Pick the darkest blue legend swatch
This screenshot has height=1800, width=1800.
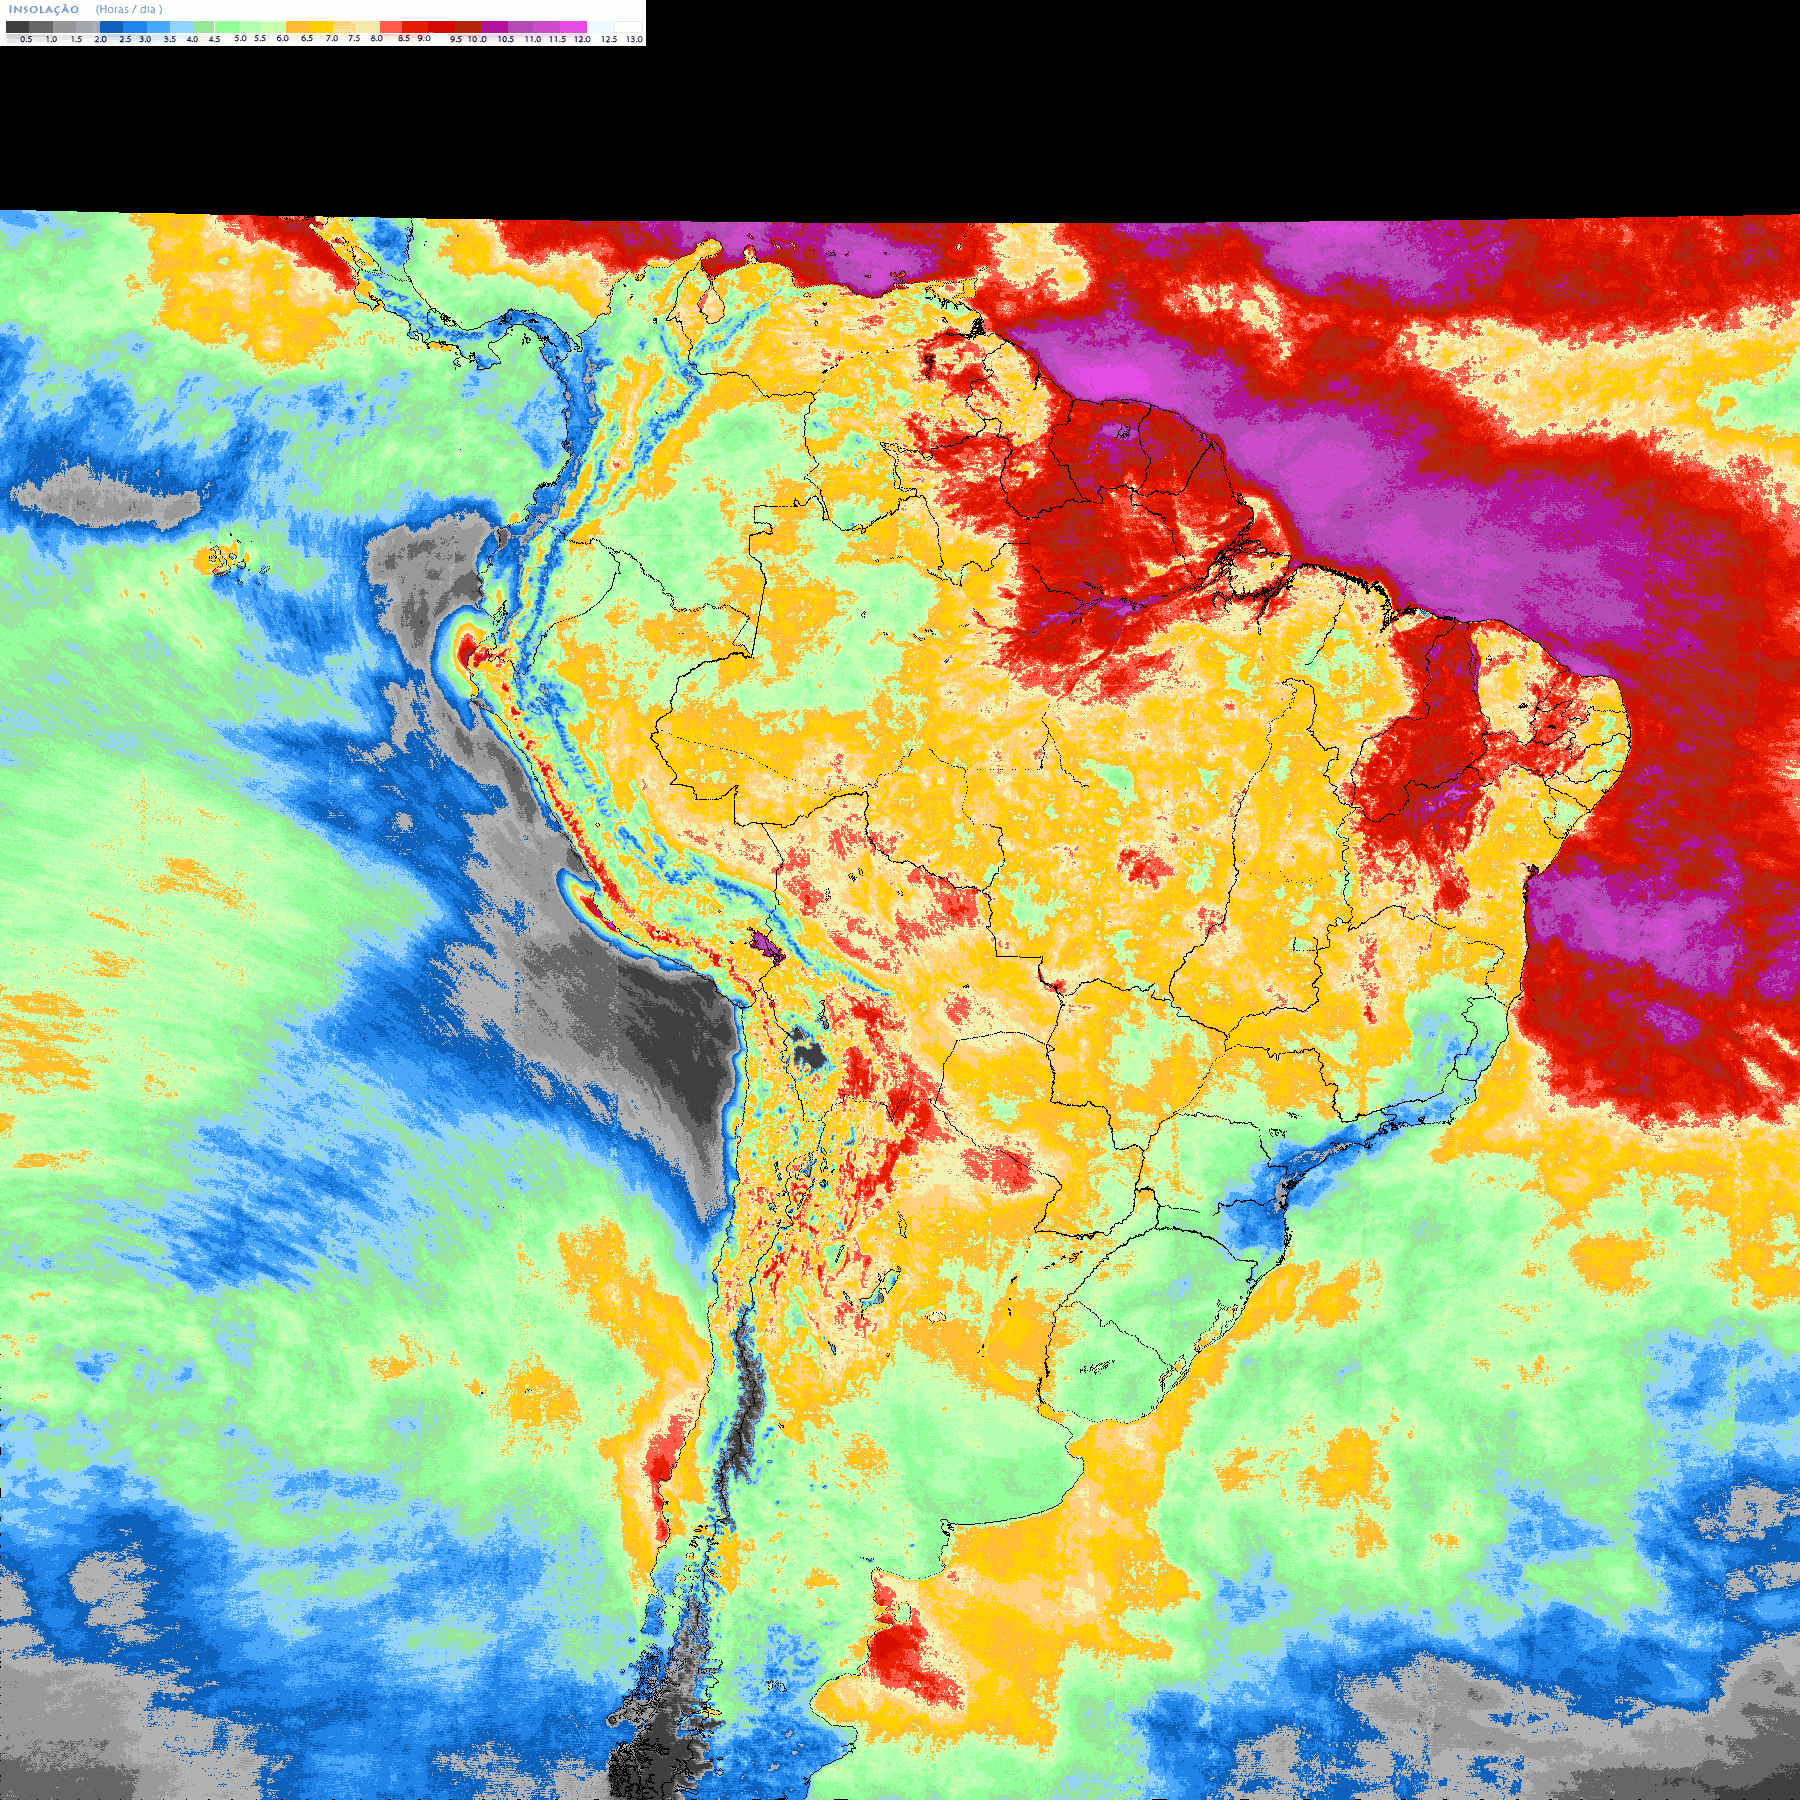(111, 27)
